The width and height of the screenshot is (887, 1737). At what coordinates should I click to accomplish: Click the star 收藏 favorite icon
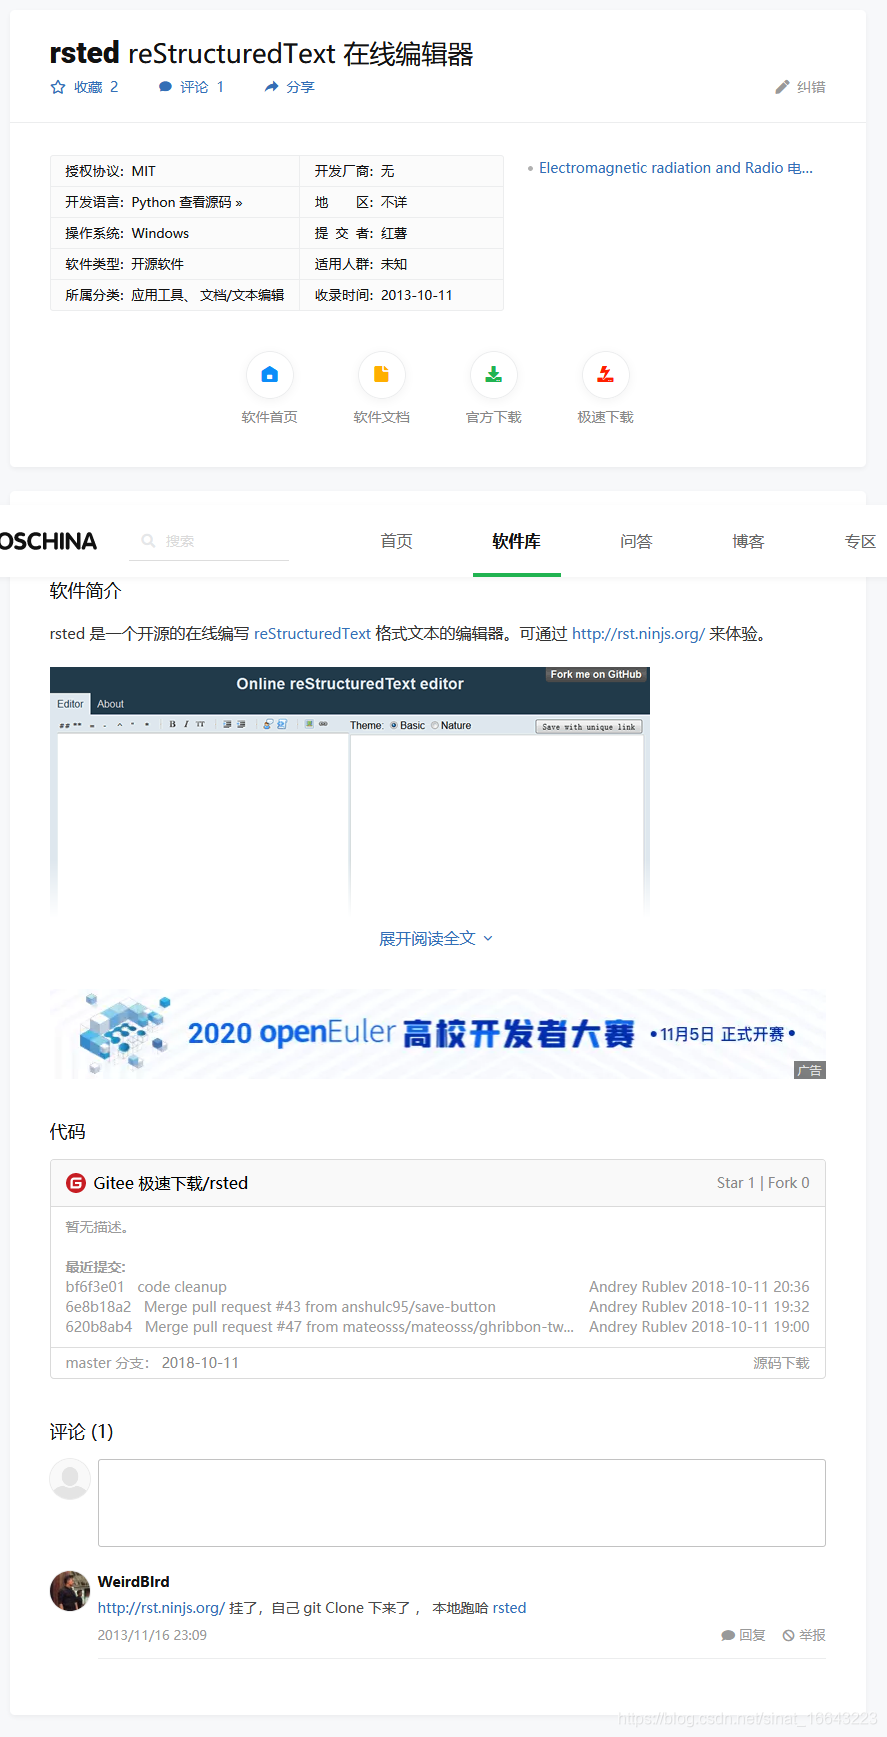58,87
